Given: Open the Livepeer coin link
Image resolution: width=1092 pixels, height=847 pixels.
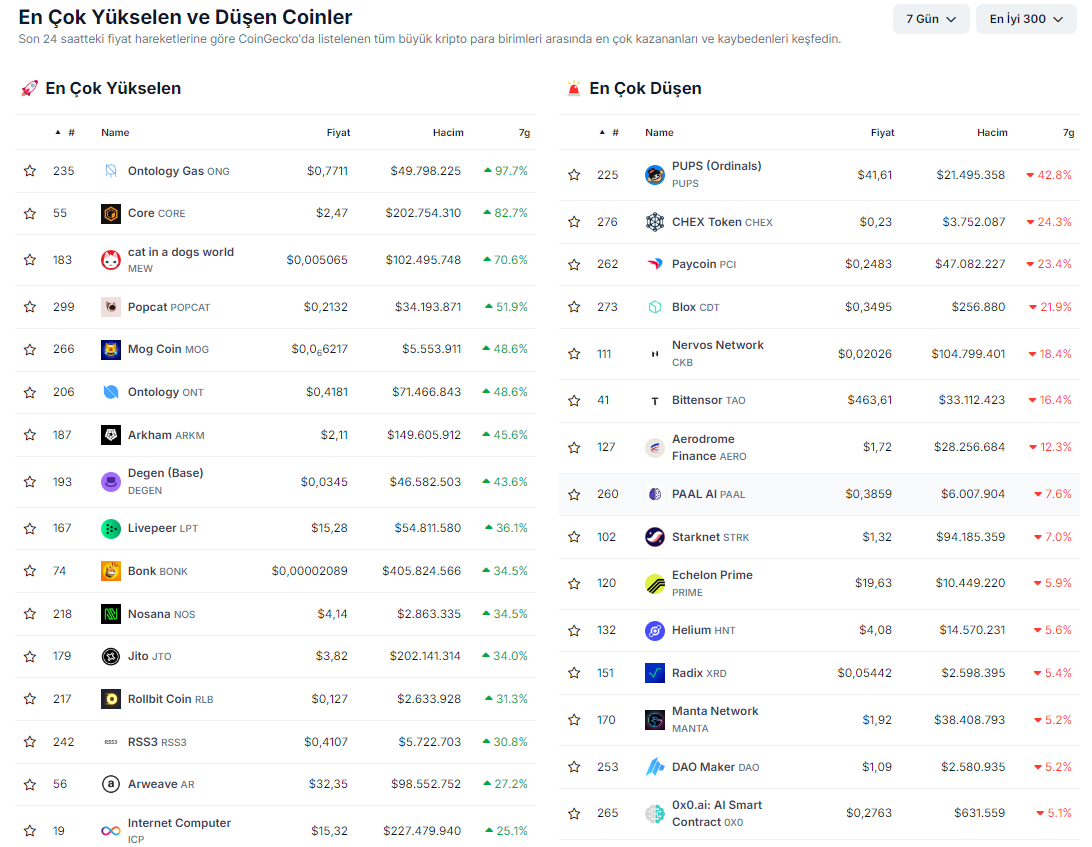Looking at the screenshot, I should coord(153,528).
